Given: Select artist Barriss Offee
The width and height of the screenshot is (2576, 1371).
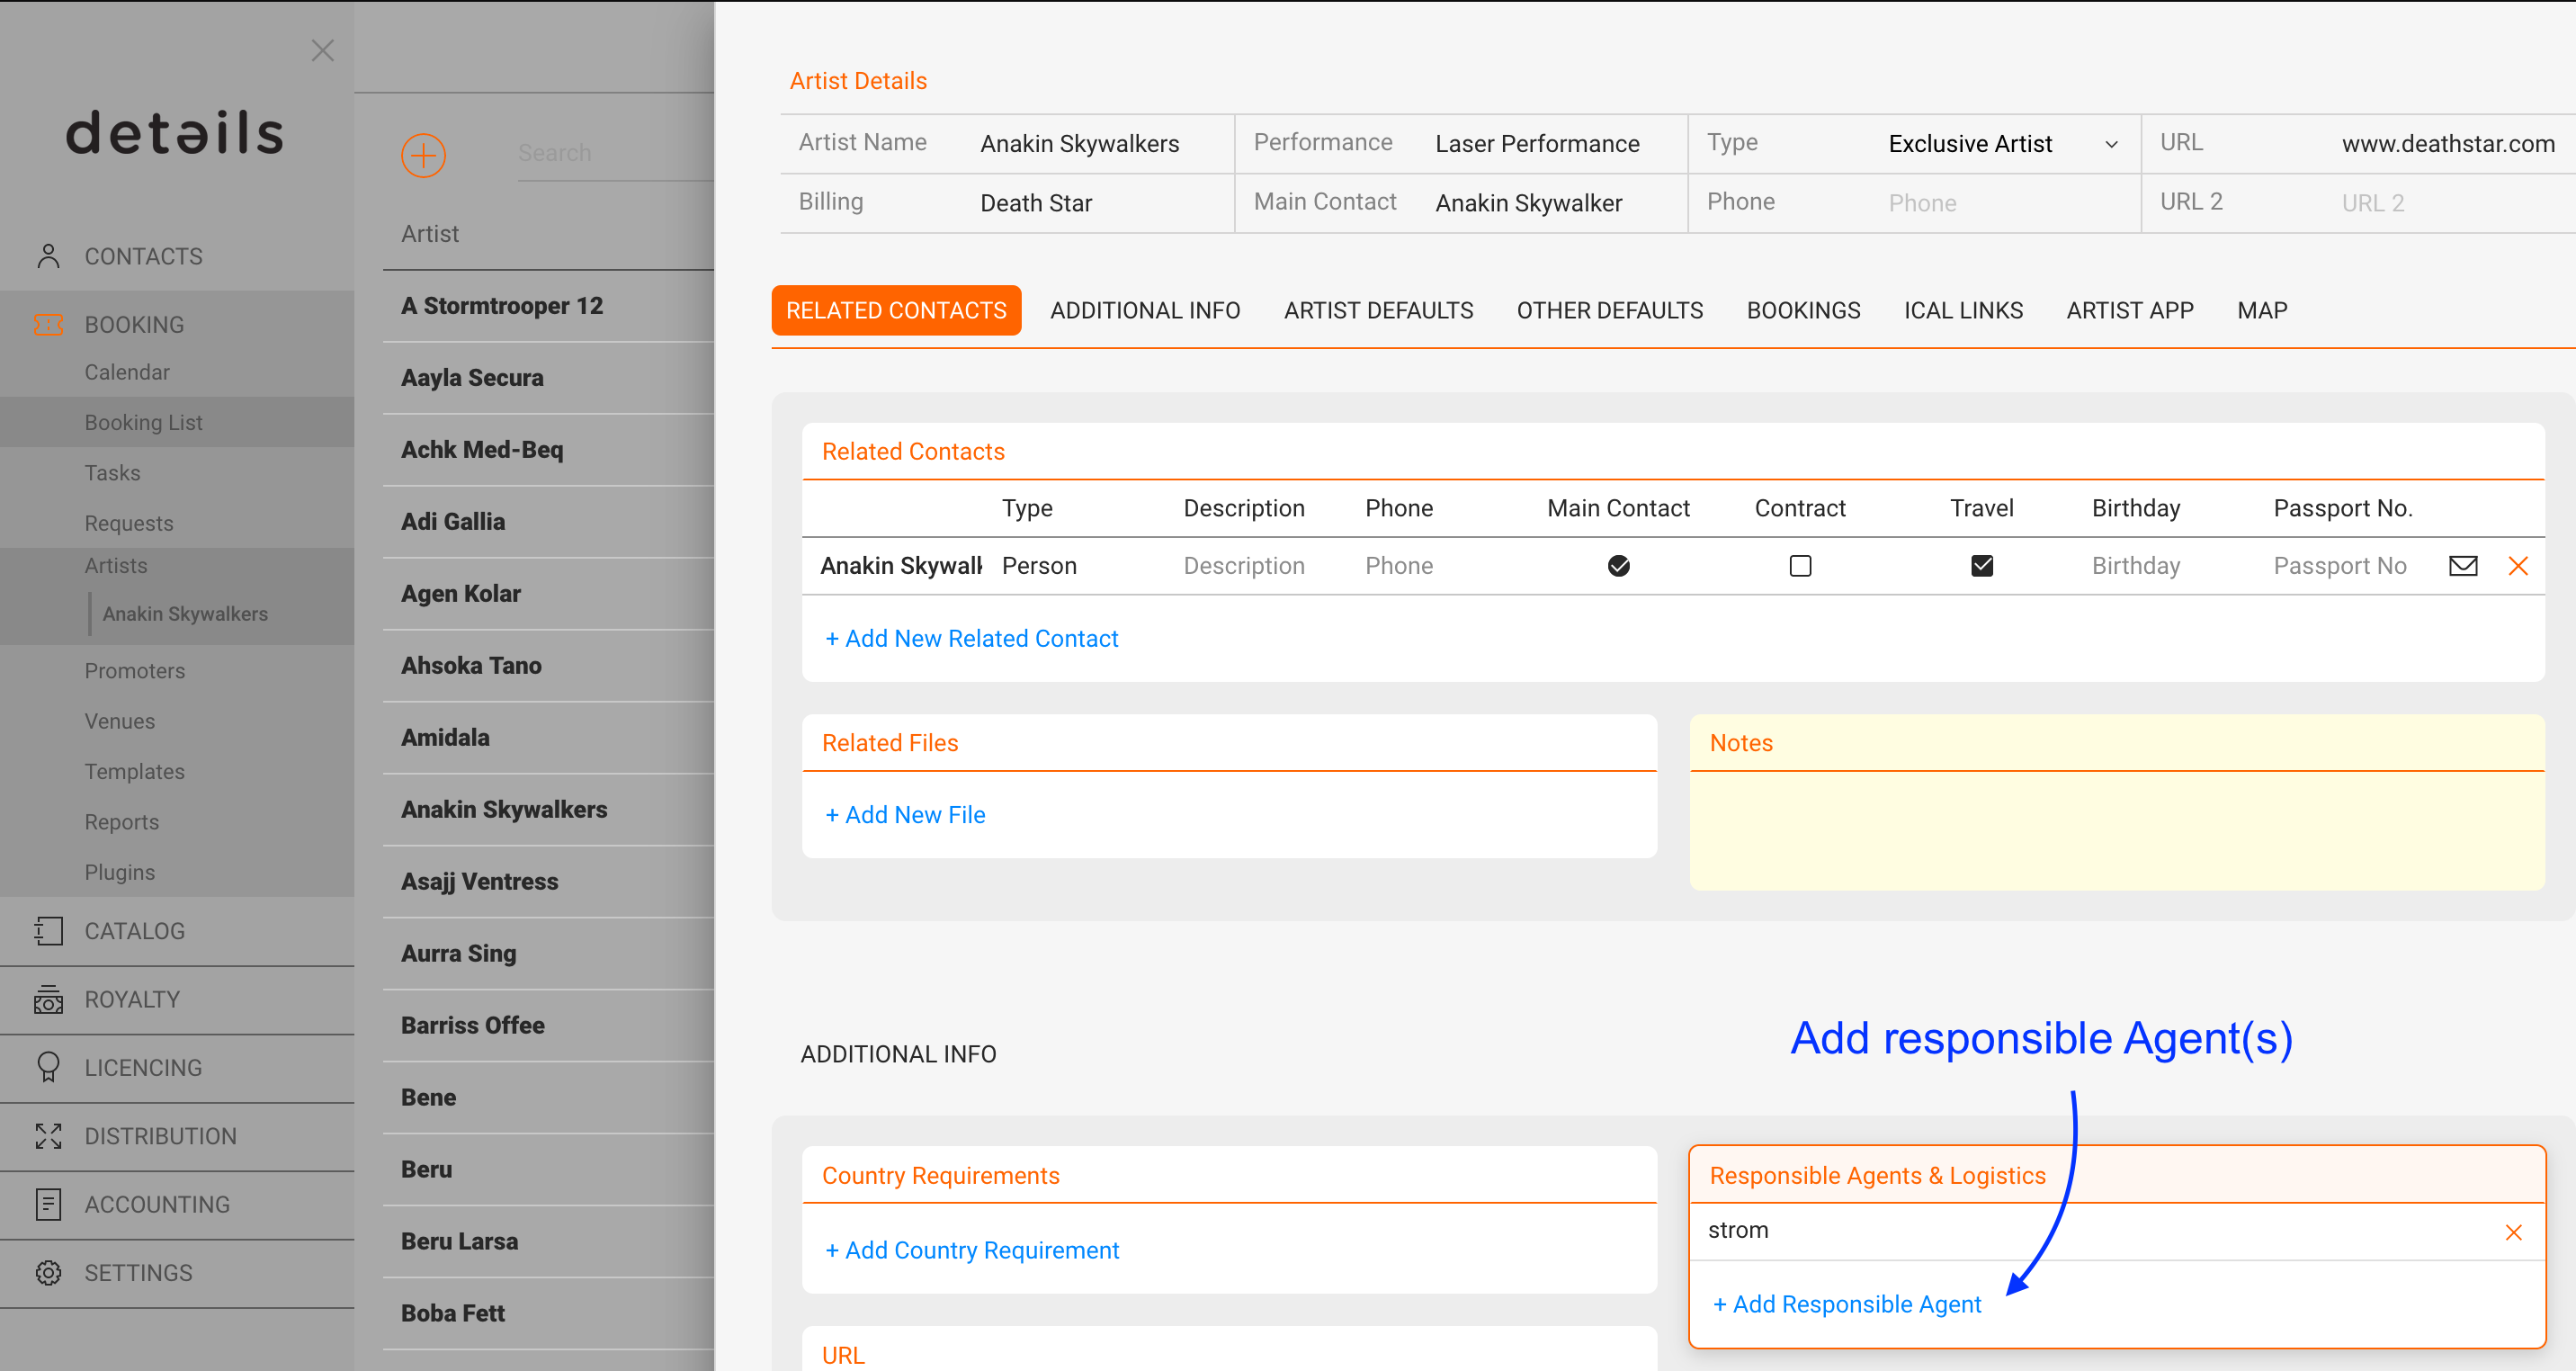Looking at the screenshot, I should point(472,1025).
